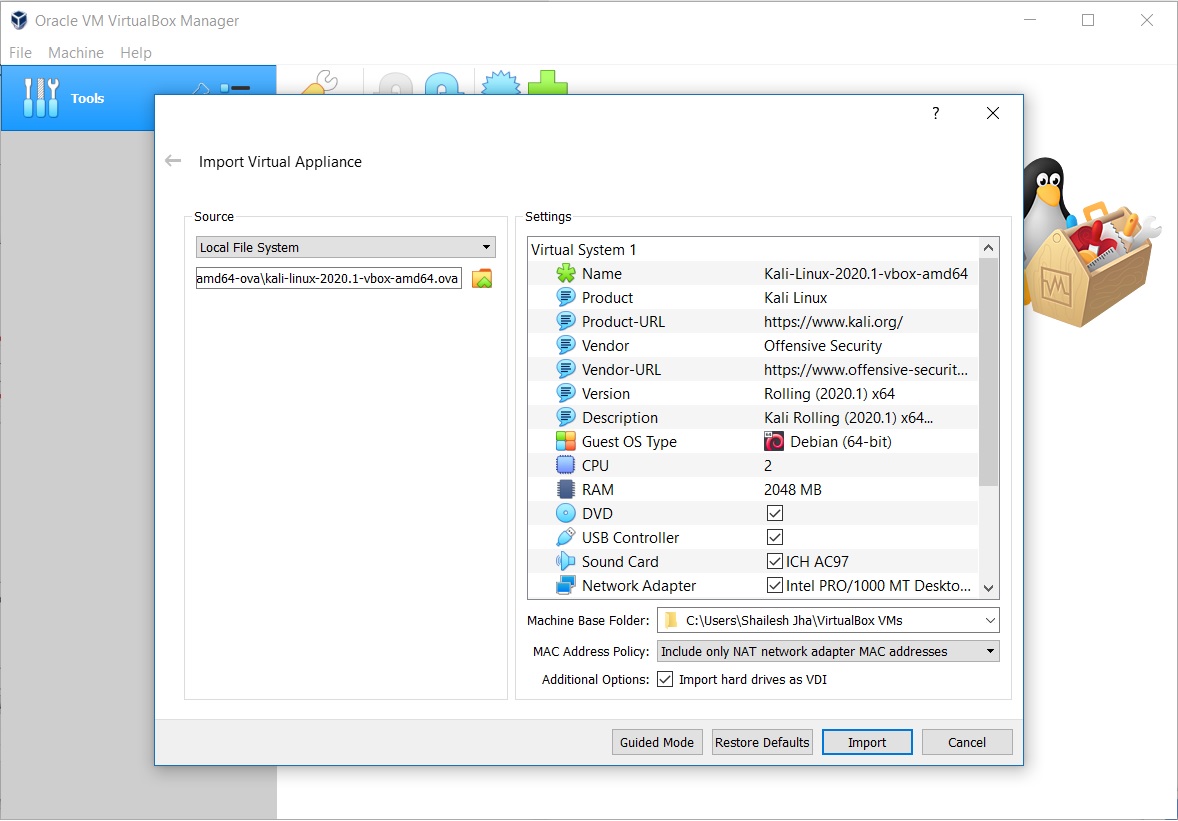
Task: Click the settings list scroll down arrow
Action: [989, 588]
